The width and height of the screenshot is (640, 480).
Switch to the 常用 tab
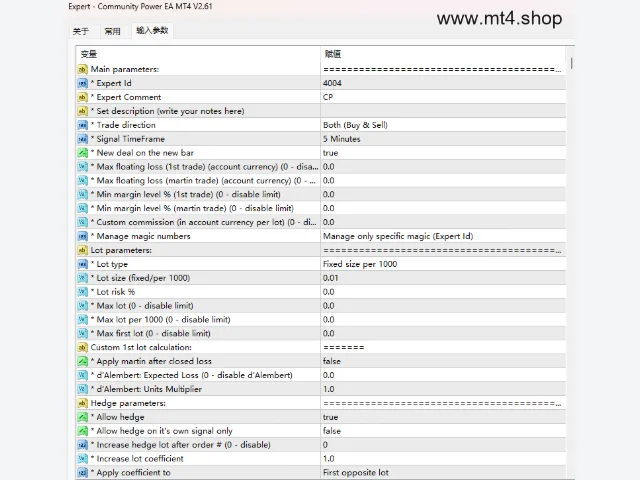[x=112, y=31]
